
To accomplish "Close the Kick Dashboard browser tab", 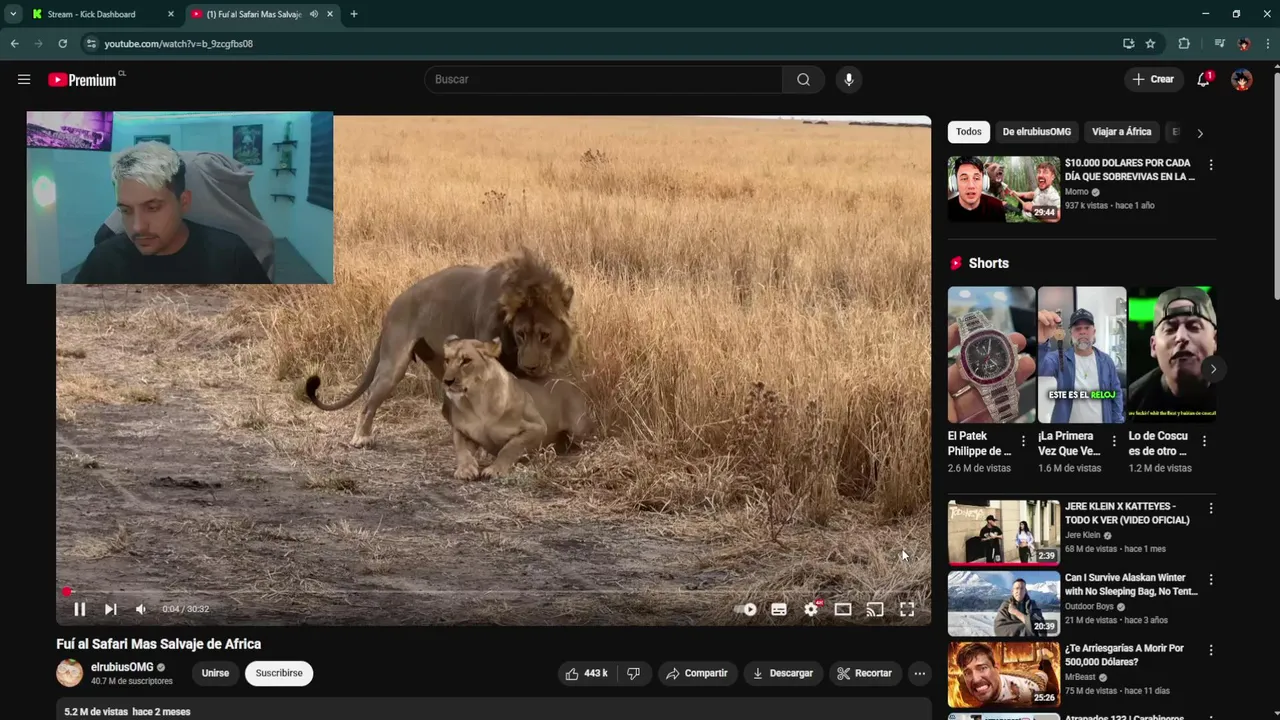I will click(170, 14).
